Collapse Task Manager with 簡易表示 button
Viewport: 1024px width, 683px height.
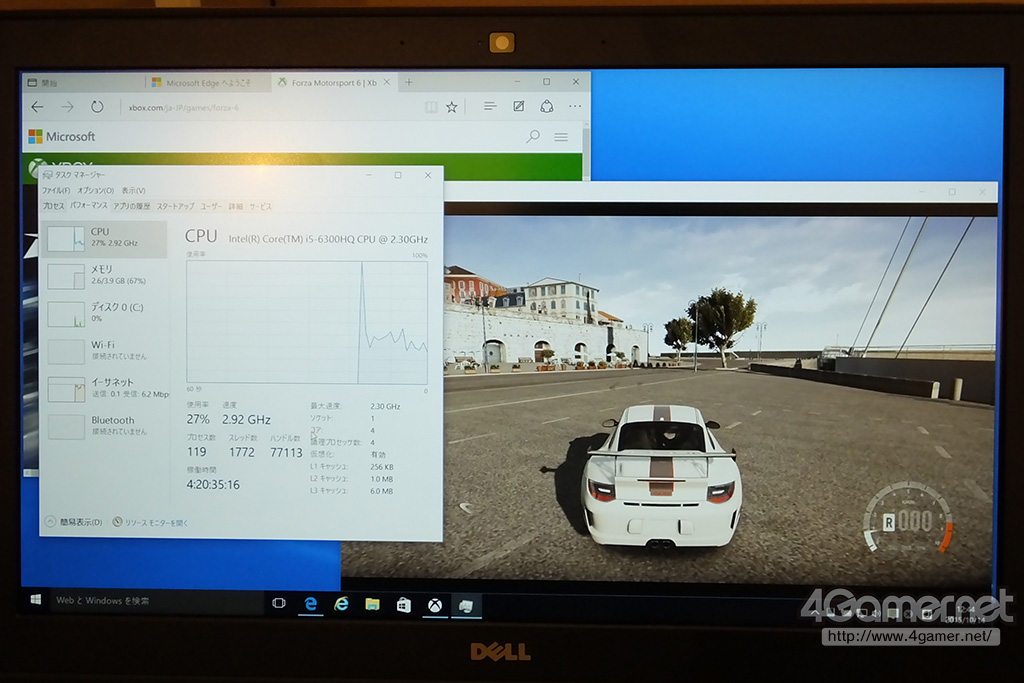[75, 522]
